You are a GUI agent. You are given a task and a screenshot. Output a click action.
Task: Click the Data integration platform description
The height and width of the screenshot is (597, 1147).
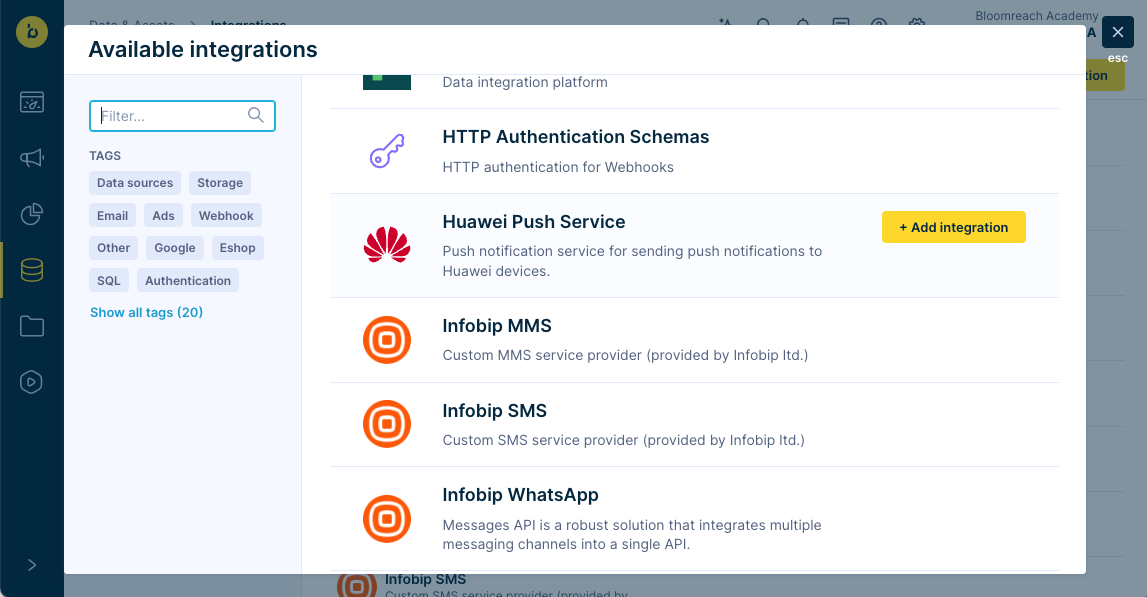(x=525, y=82)
